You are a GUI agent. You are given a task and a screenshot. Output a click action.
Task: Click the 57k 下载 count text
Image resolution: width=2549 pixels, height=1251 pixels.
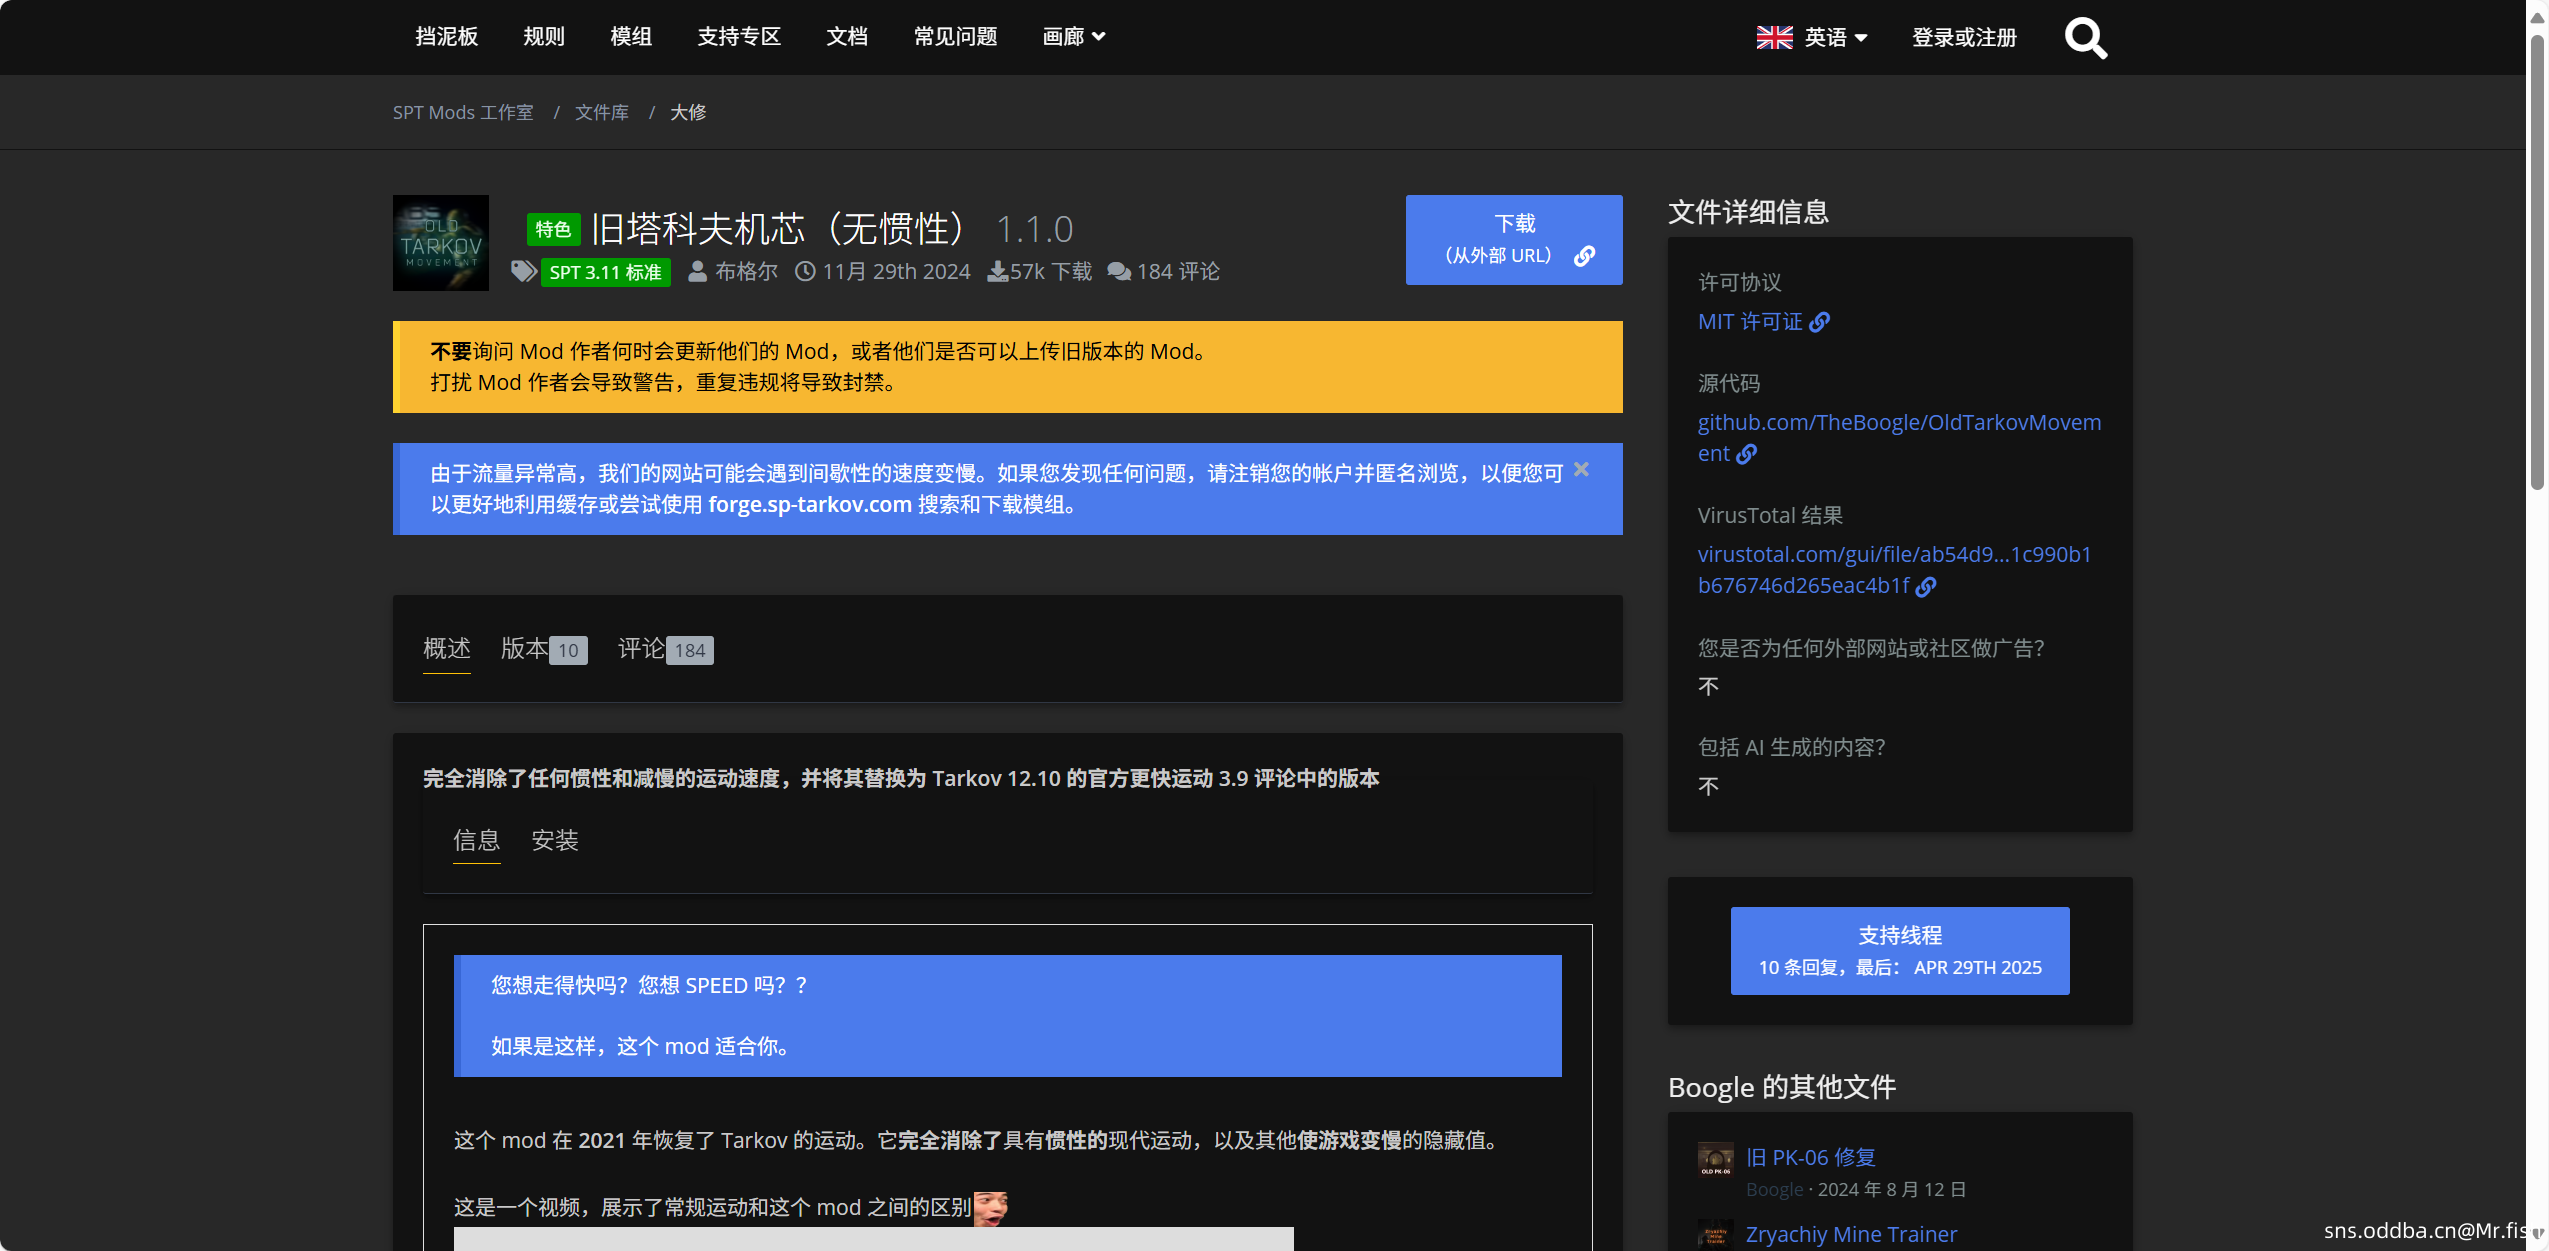(1051, 271)
